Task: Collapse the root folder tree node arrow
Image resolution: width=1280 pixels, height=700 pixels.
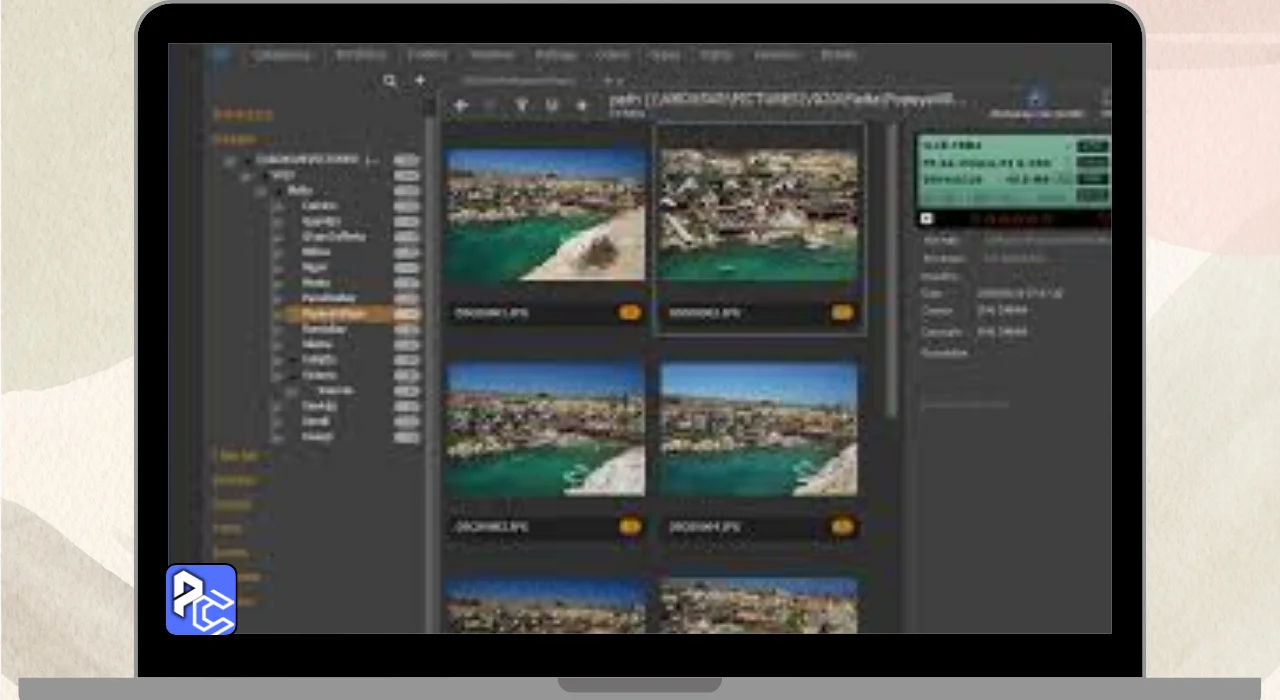Action: [247, 160]
